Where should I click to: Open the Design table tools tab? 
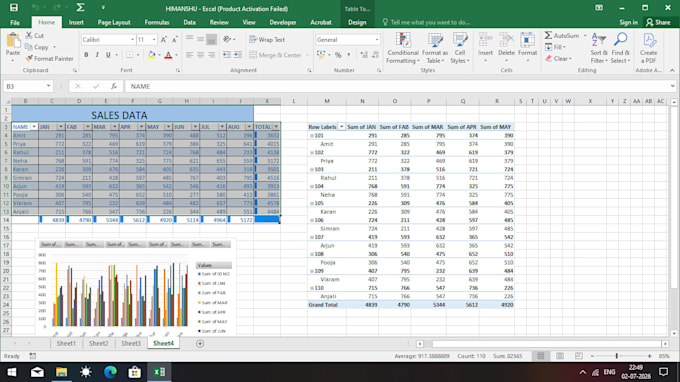[x=357, y=23]
